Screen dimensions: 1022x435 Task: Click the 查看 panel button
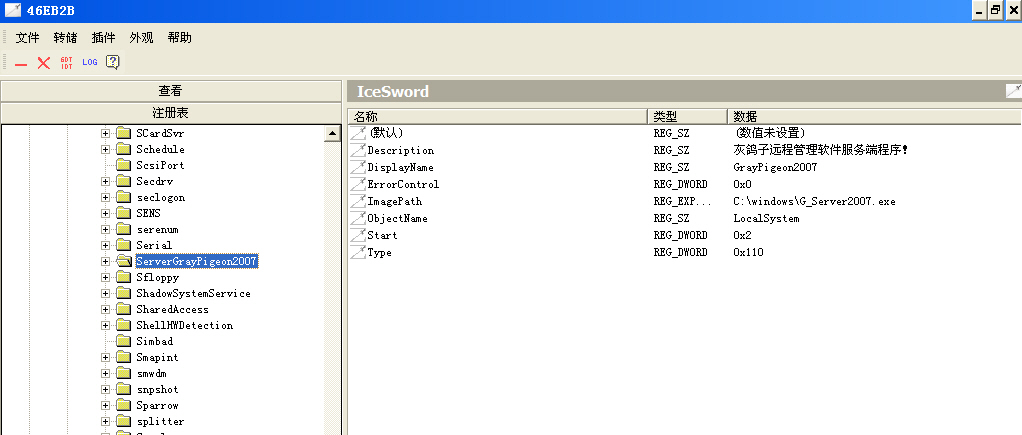171,91
